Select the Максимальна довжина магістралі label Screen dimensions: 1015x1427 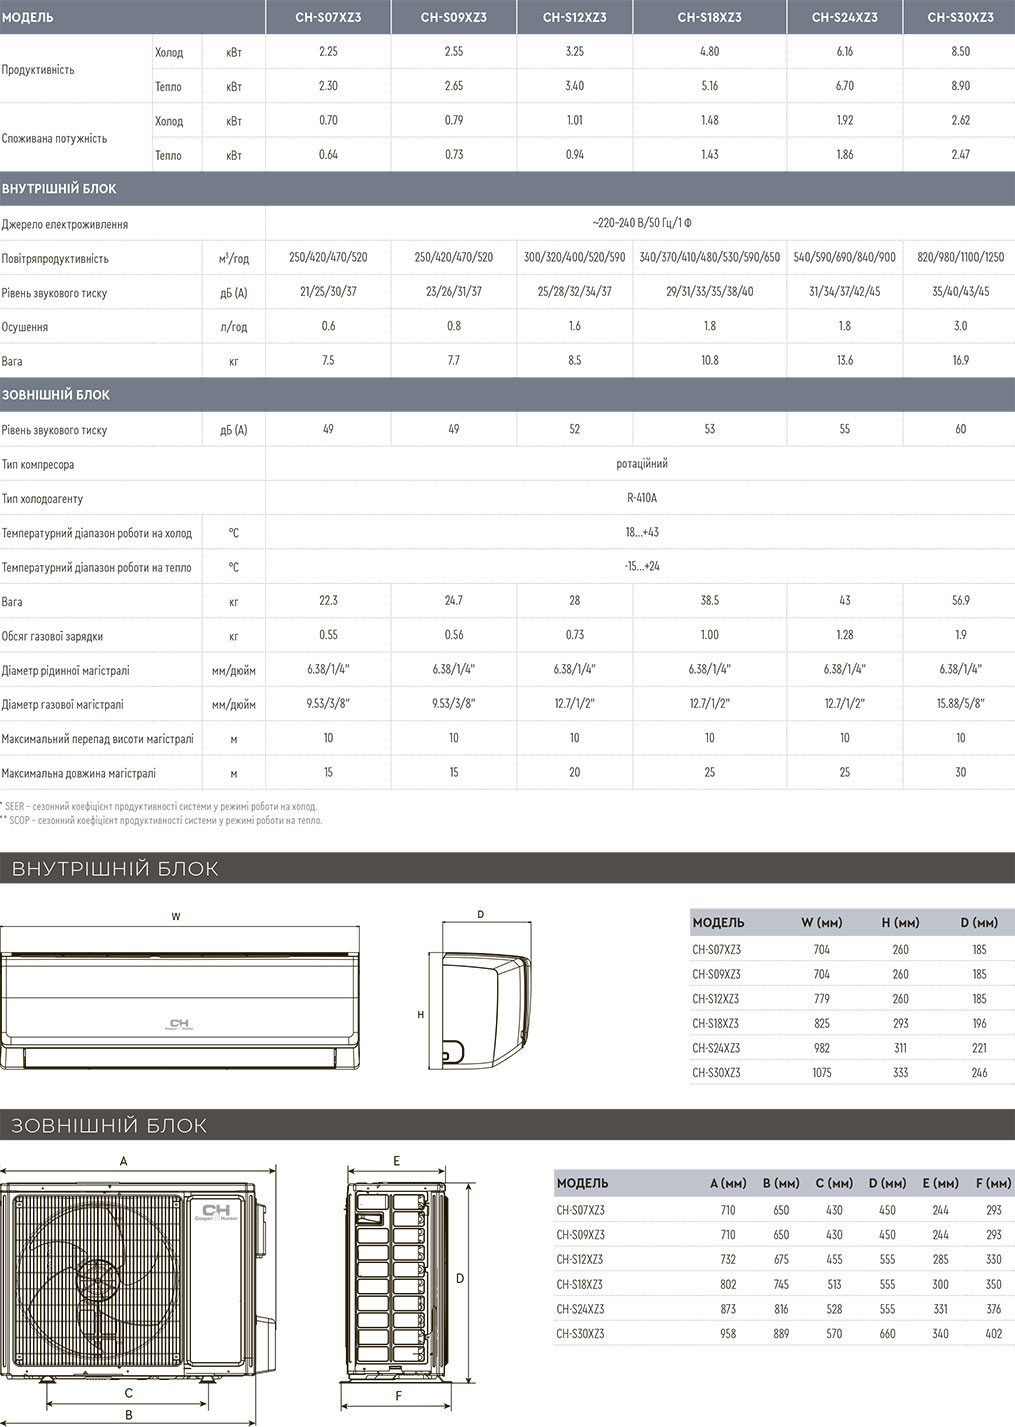(79, 773)
